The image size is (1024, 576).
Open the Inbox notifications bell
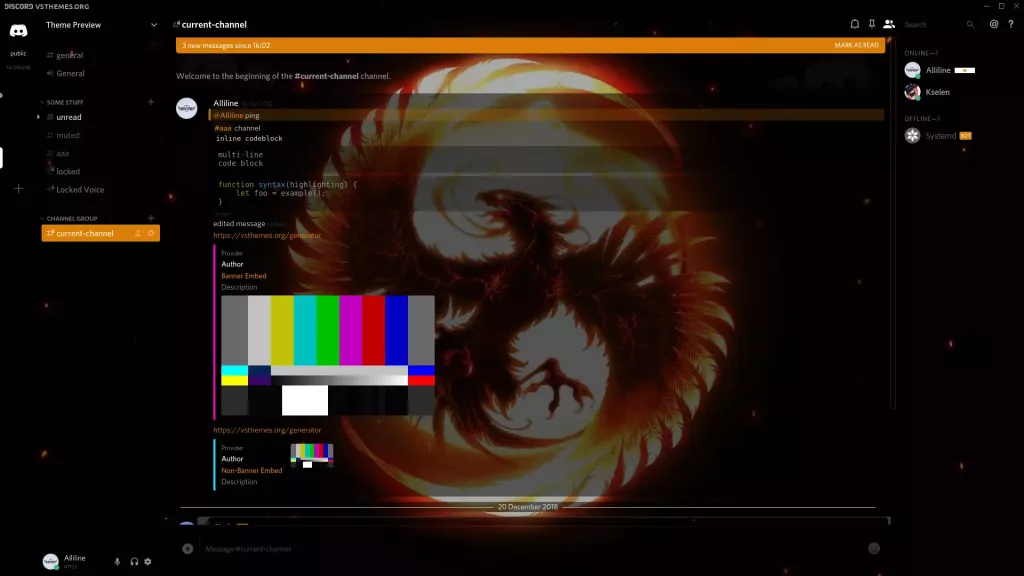coord(855,25)
